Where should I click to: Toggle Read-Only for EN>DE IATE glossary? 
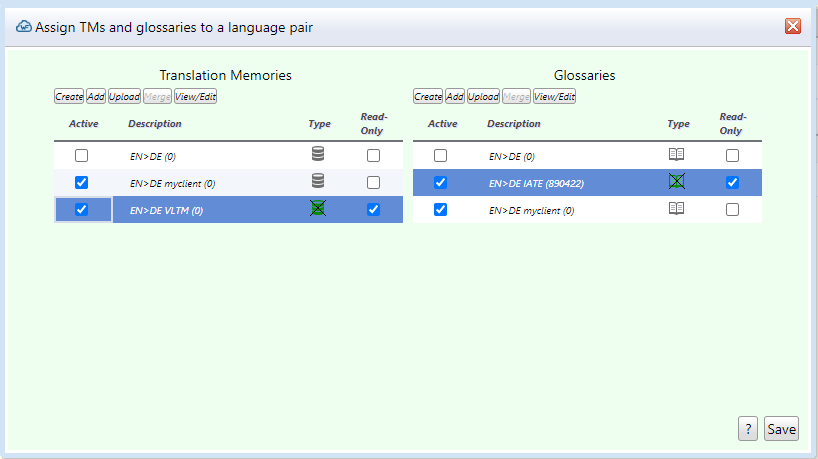[732, 183]
